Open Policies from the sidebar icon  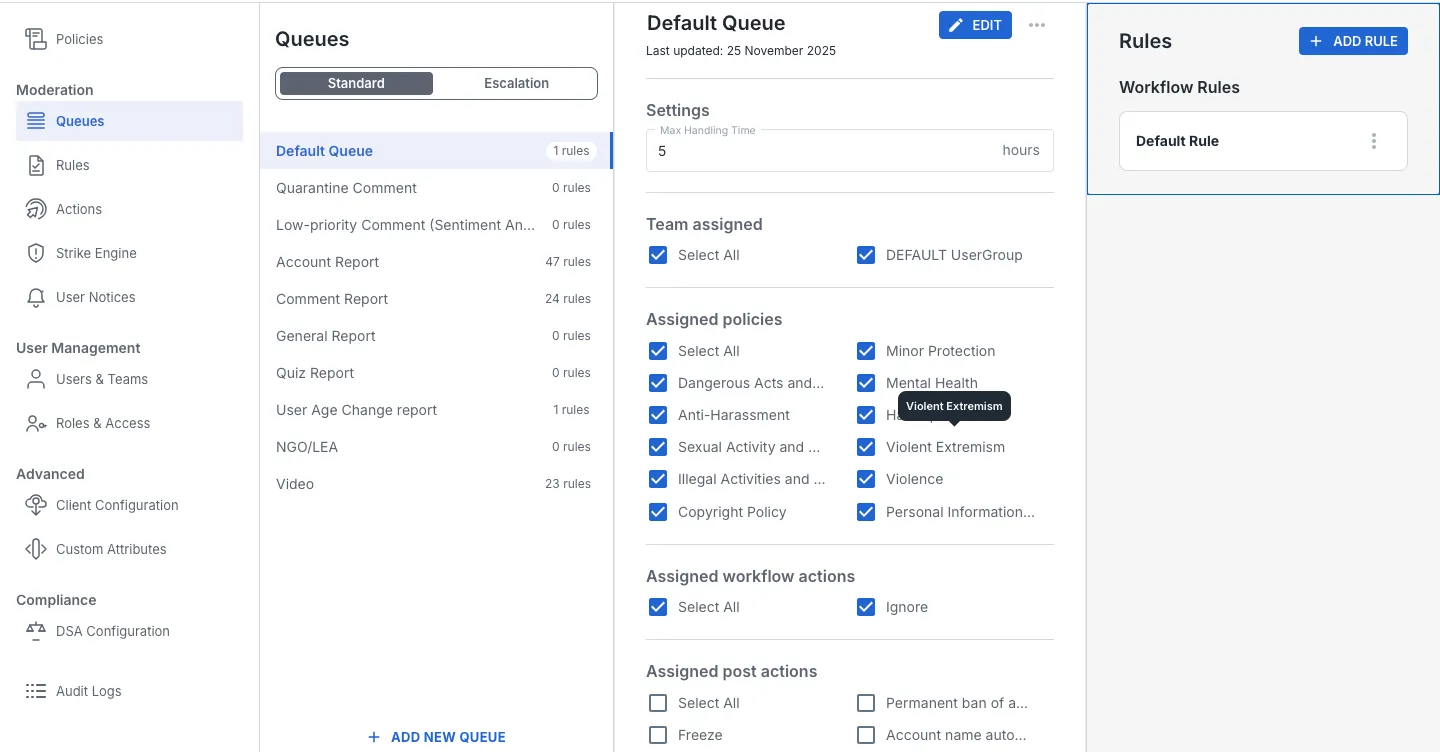tap(36, 39)
